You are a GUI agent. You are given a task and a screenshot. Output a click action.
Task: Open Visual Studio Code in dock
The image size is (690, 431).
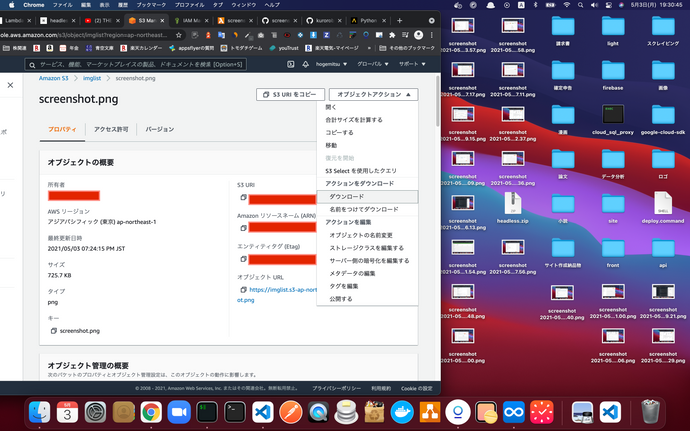263,413
